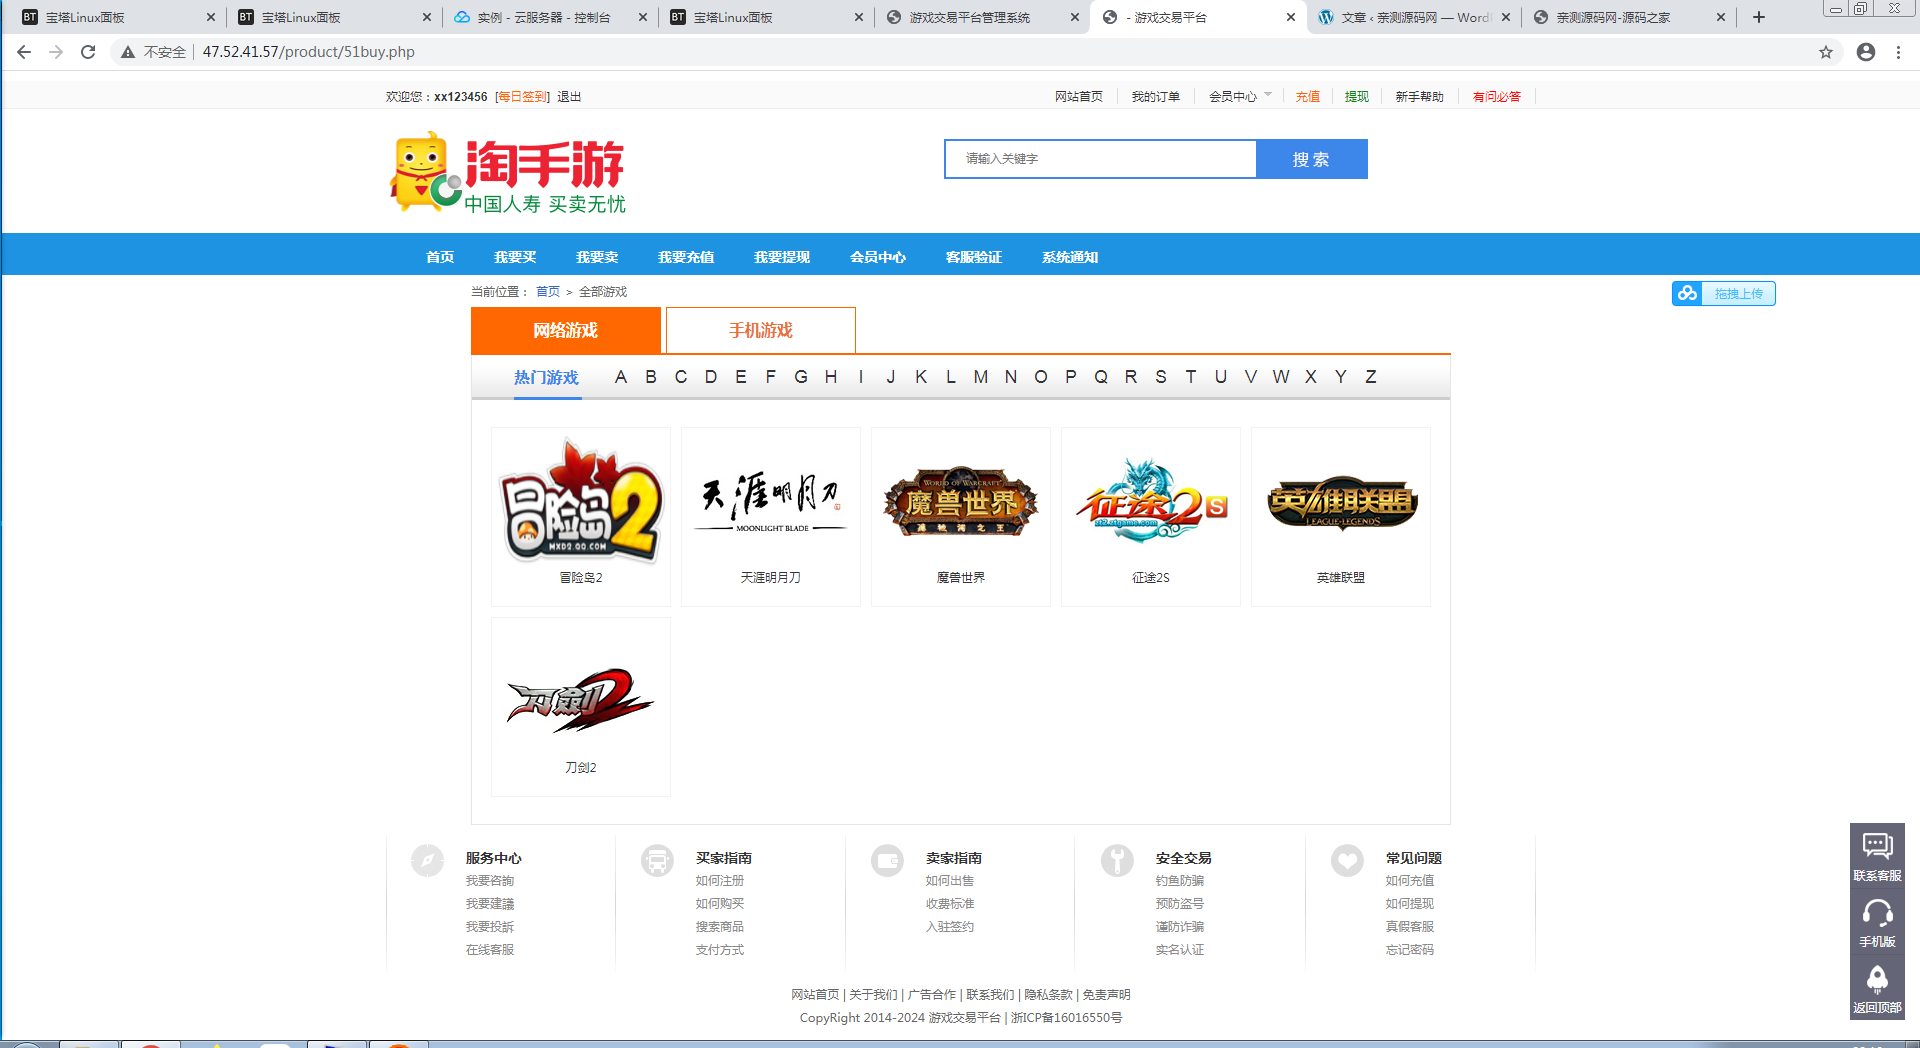
Task: Click the 淘手游 site logo
Action: pyautogui.click(x=507, y=173)
